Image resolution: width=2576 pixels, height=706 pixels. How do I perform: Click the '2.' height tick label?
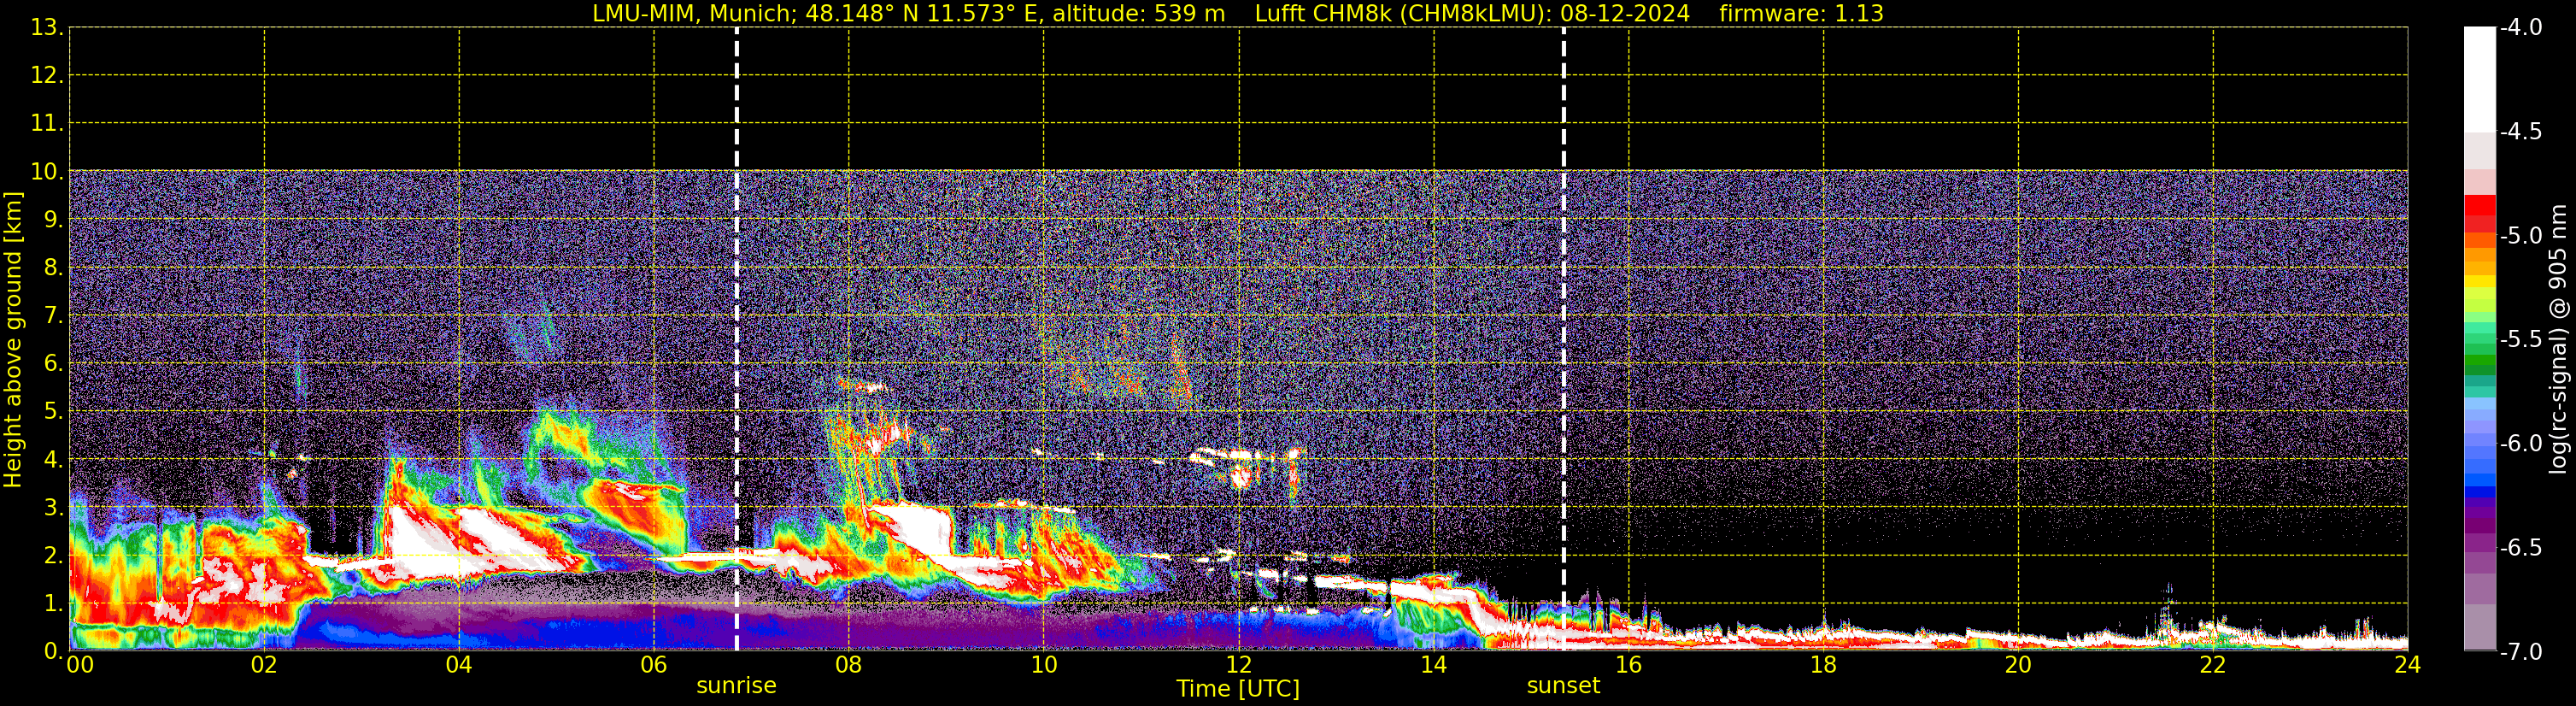[x=53, y=556]
